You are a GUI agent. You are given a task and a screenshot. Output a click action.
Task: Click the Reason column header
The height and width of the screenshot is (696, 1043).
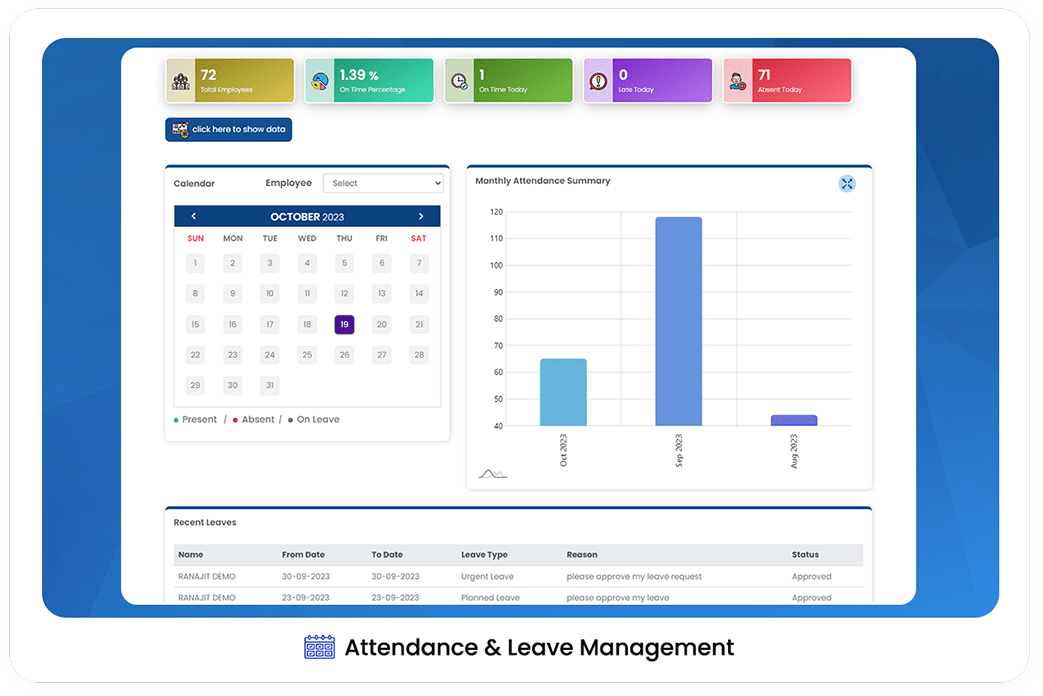point(582,554)
